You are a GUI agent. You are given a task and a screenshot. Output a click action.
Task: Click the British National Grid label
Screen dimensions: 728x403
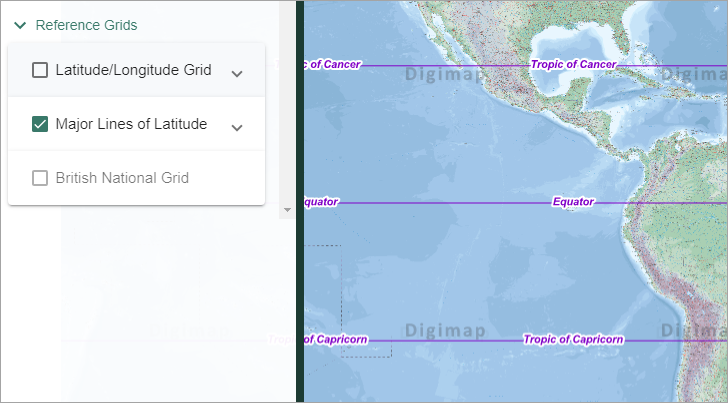(x=122, y=178)
